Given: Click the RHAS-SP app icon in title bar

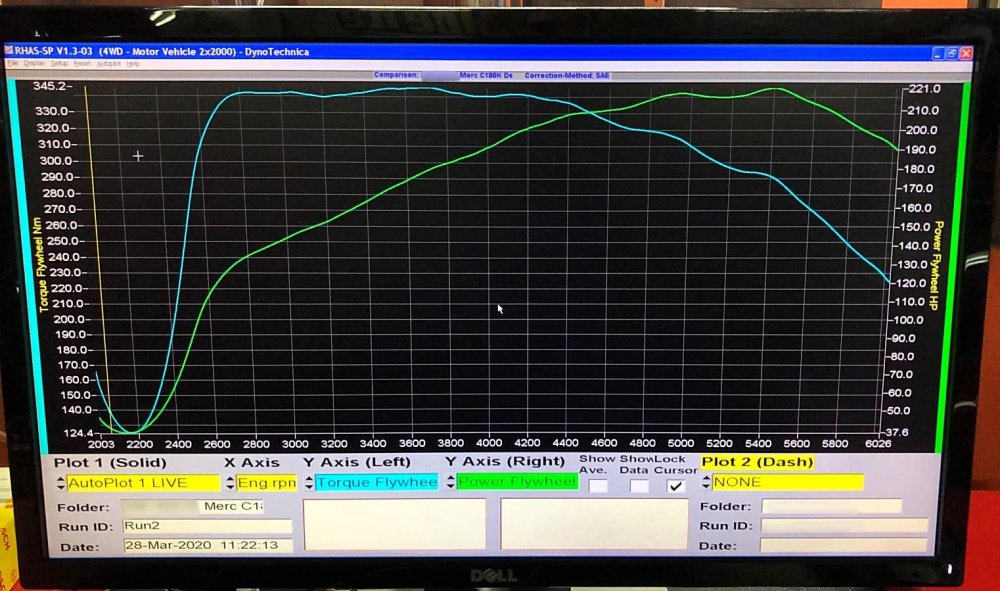Looking at the screenshot, I should coord(9,50).
